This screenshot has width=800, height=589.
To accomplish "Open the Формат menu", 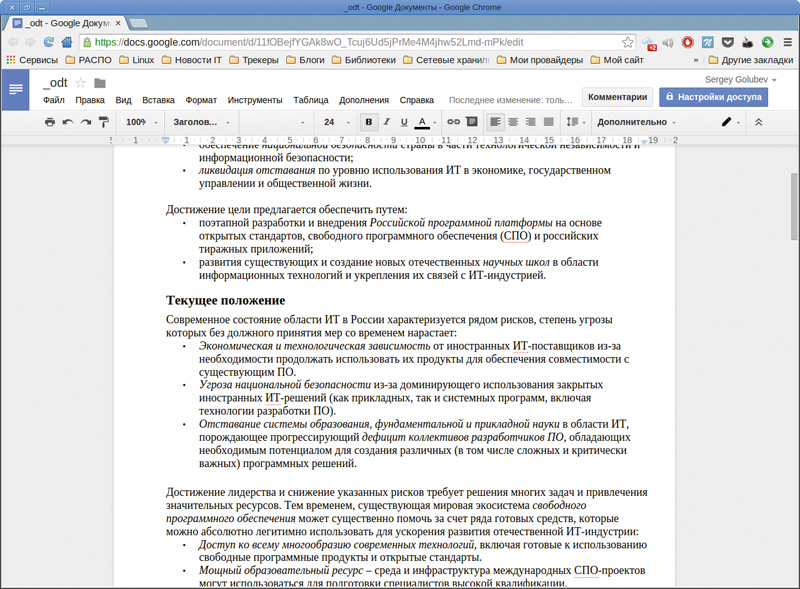I will point(201,100).
